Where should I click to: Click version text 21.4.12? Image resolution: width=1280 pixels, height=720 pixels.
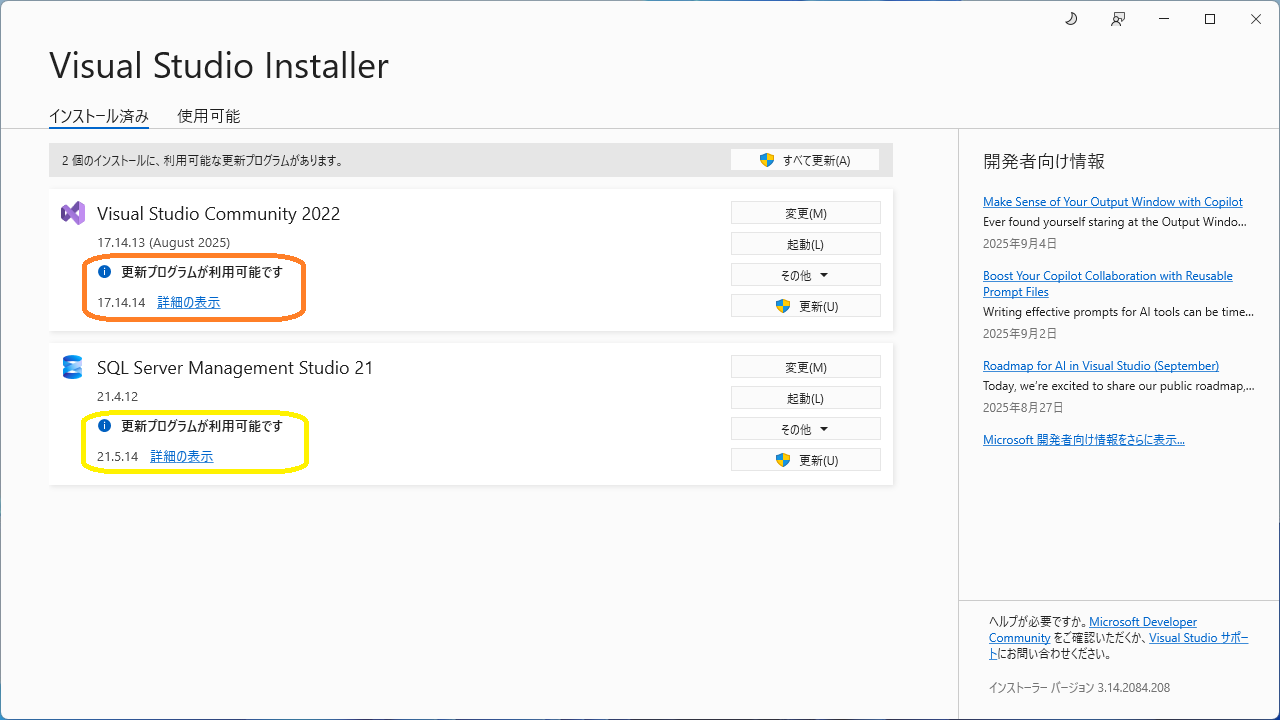click(x=118, y=397)
